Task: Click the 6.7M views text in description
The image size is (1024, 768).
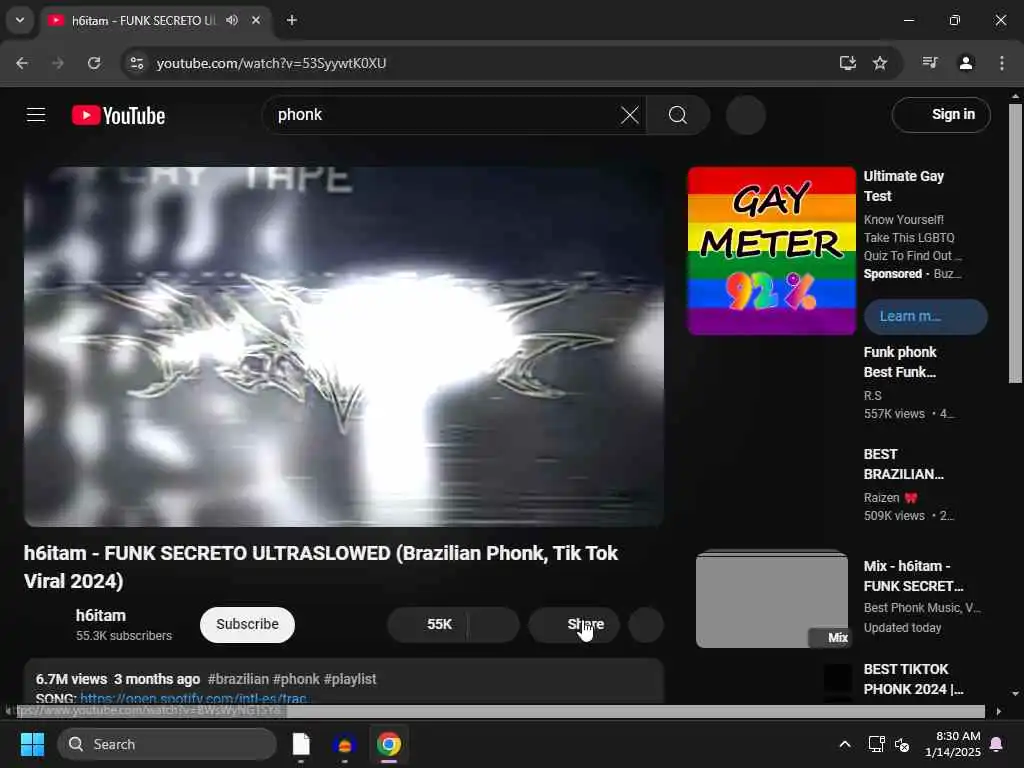Action: pos(71,679)
